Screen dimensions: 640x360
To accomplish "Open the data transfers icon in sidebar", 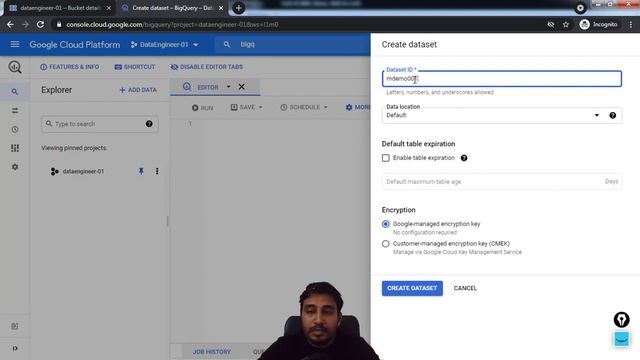I will [15, 111].
